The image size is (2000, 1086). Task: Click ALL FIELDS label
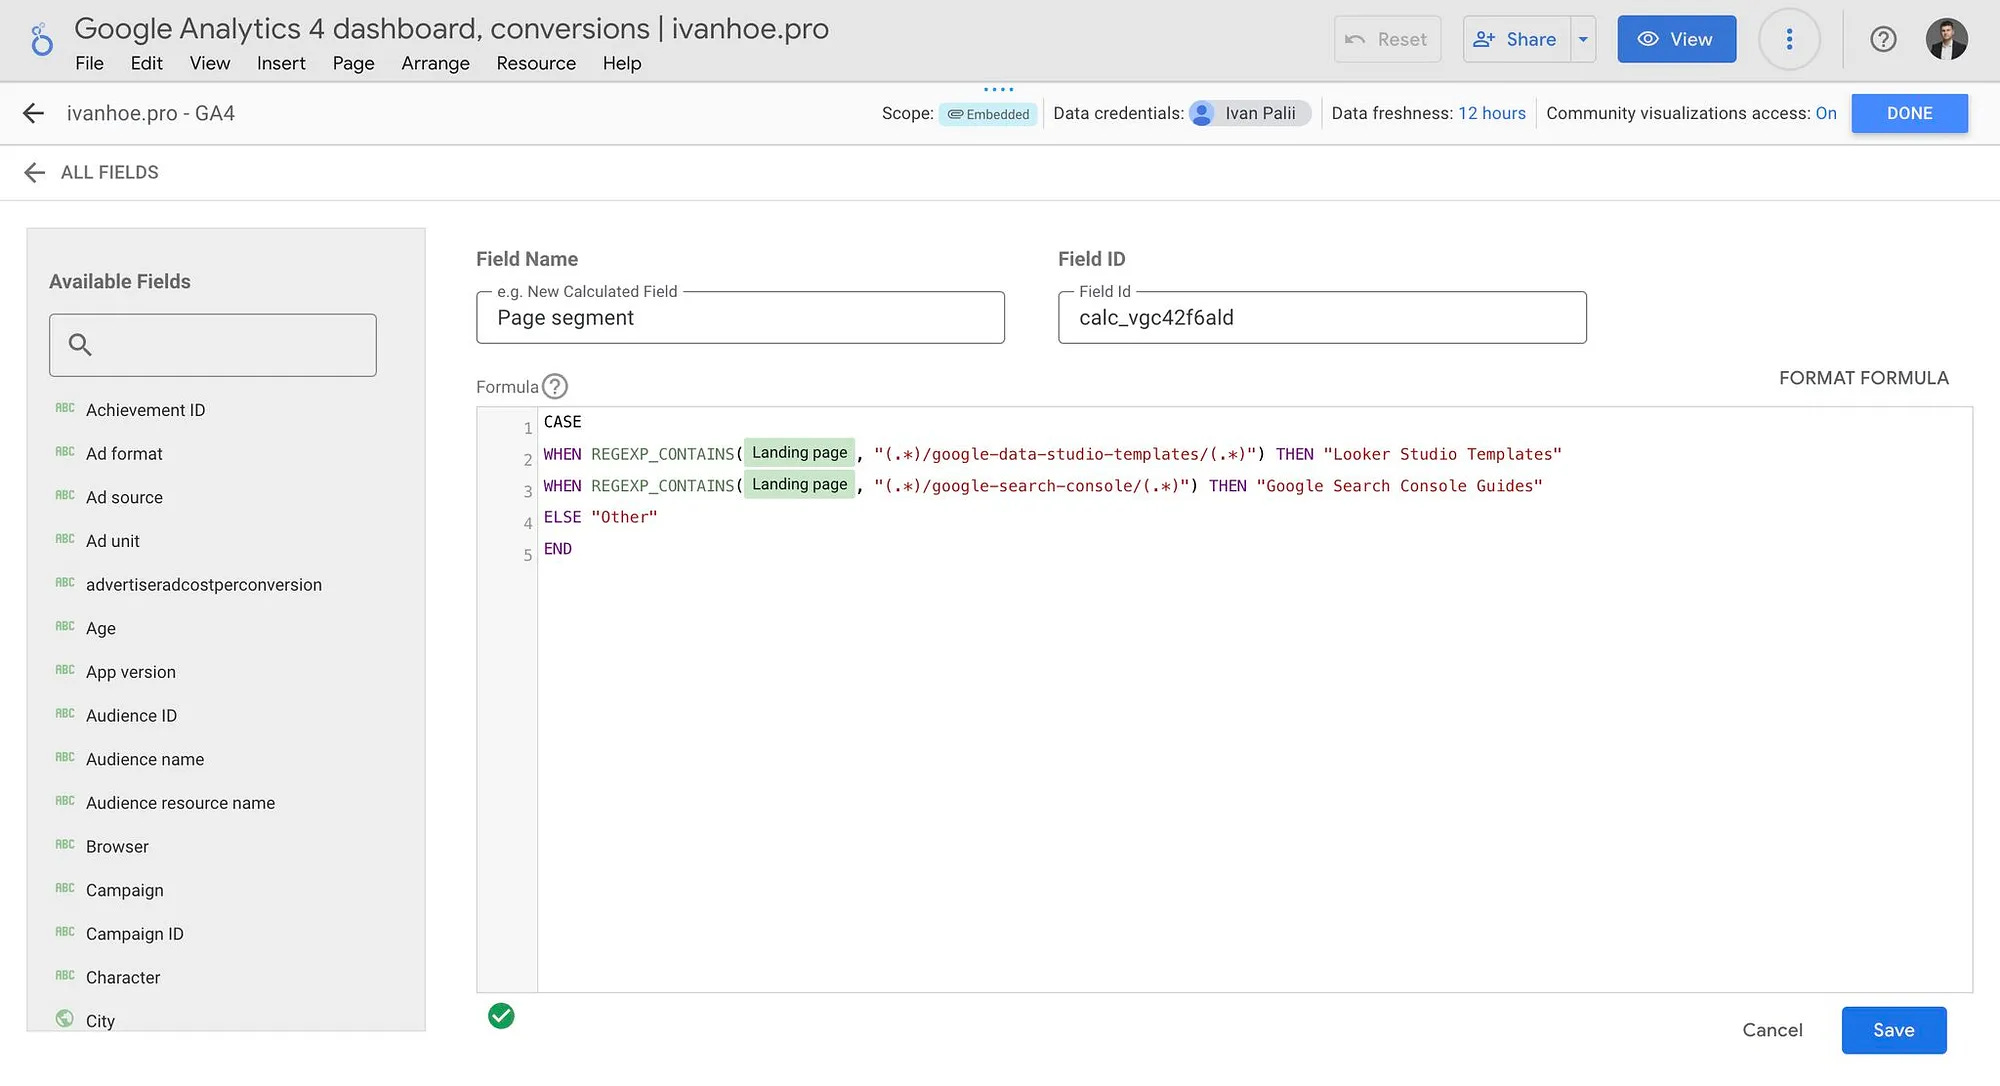point(110,172)
